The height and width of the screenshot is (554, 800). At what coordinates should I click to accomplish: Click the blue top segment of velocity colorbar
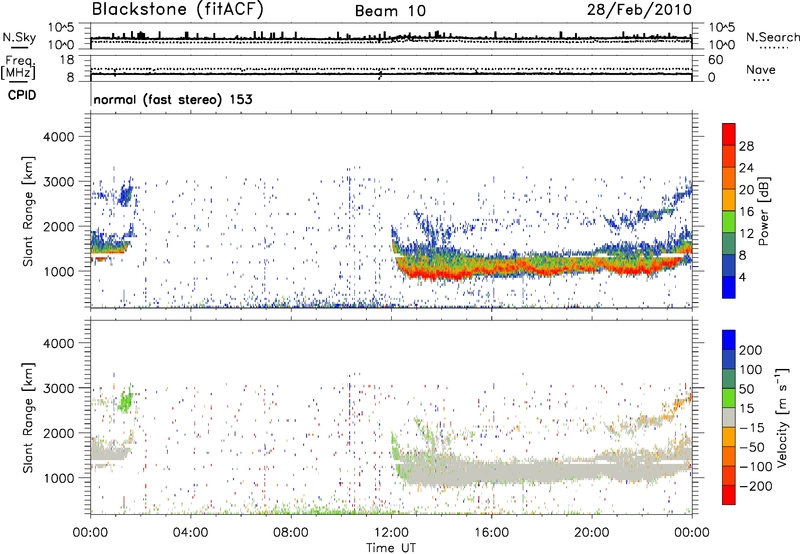729,340
